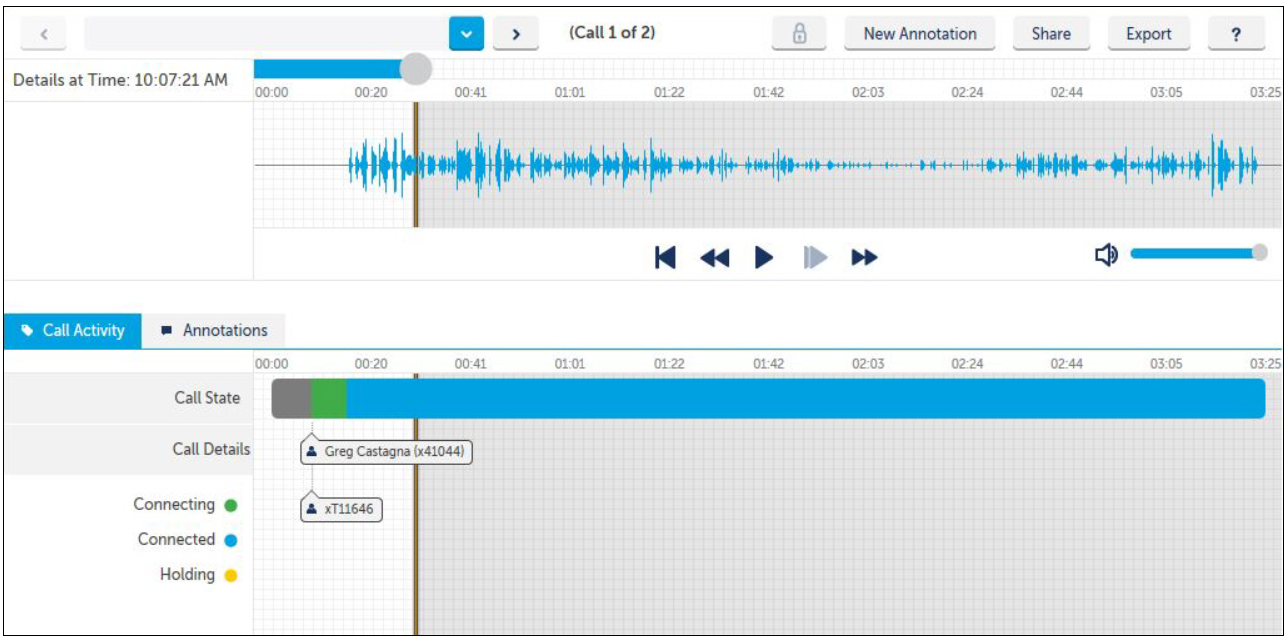Click the Share button

click(1051, 33)
